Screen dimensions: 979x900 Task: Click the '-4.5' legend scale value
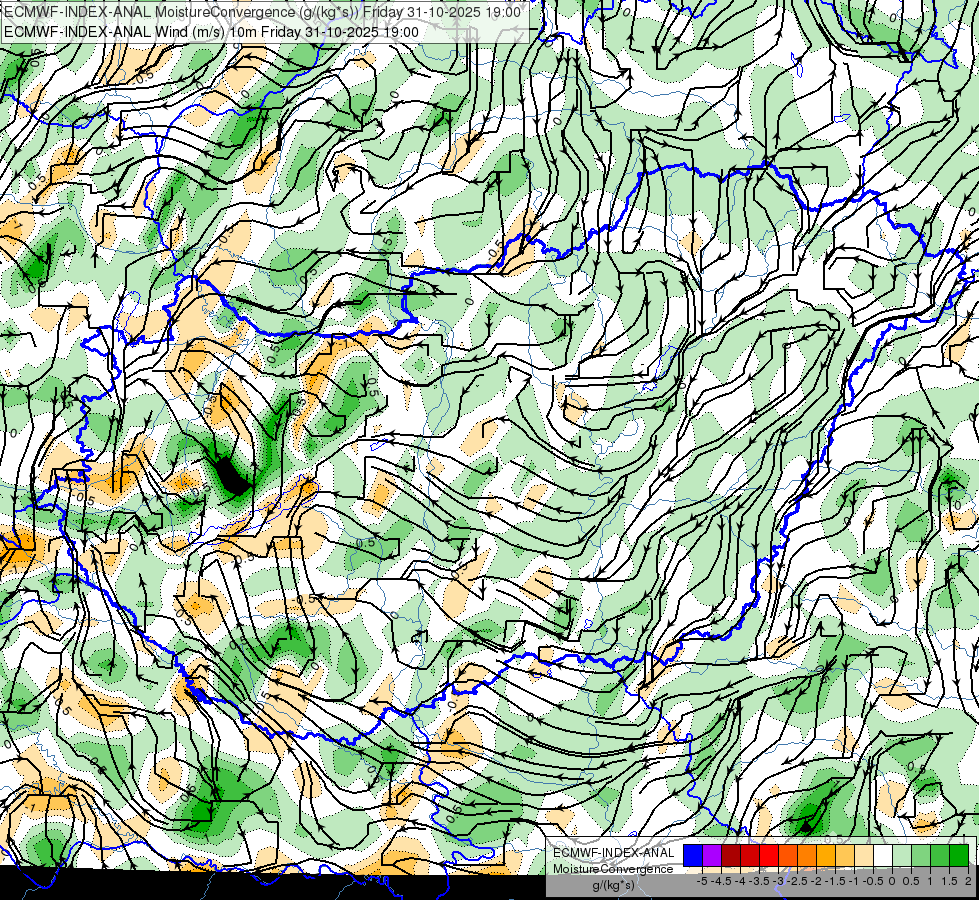pos(722,881)
